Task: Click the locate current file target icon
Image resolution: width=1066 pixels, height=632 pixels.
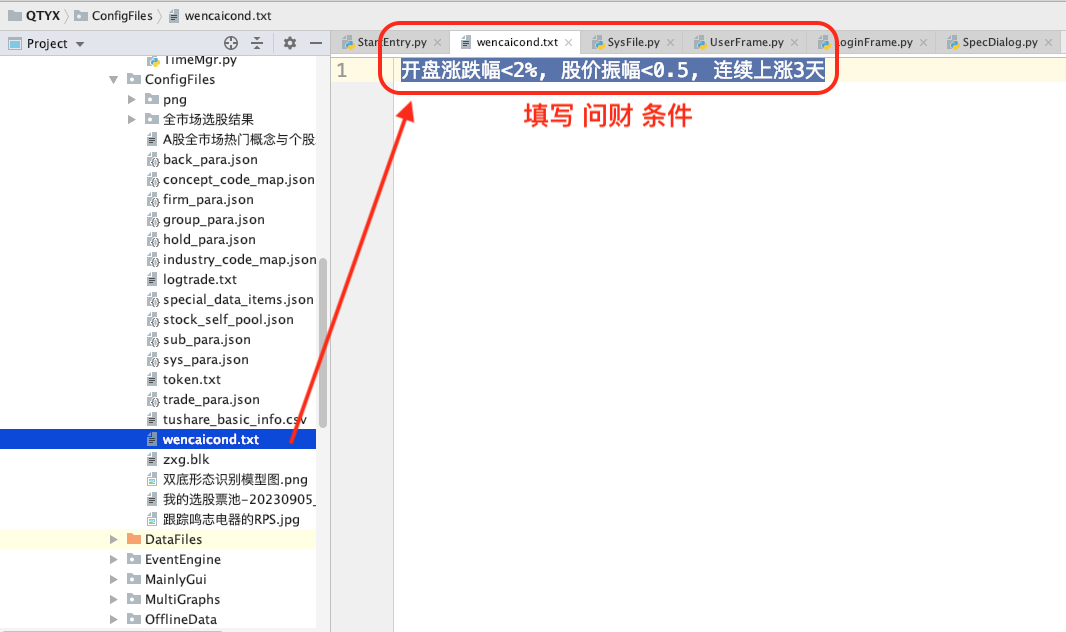Action: tap(231, 43)
